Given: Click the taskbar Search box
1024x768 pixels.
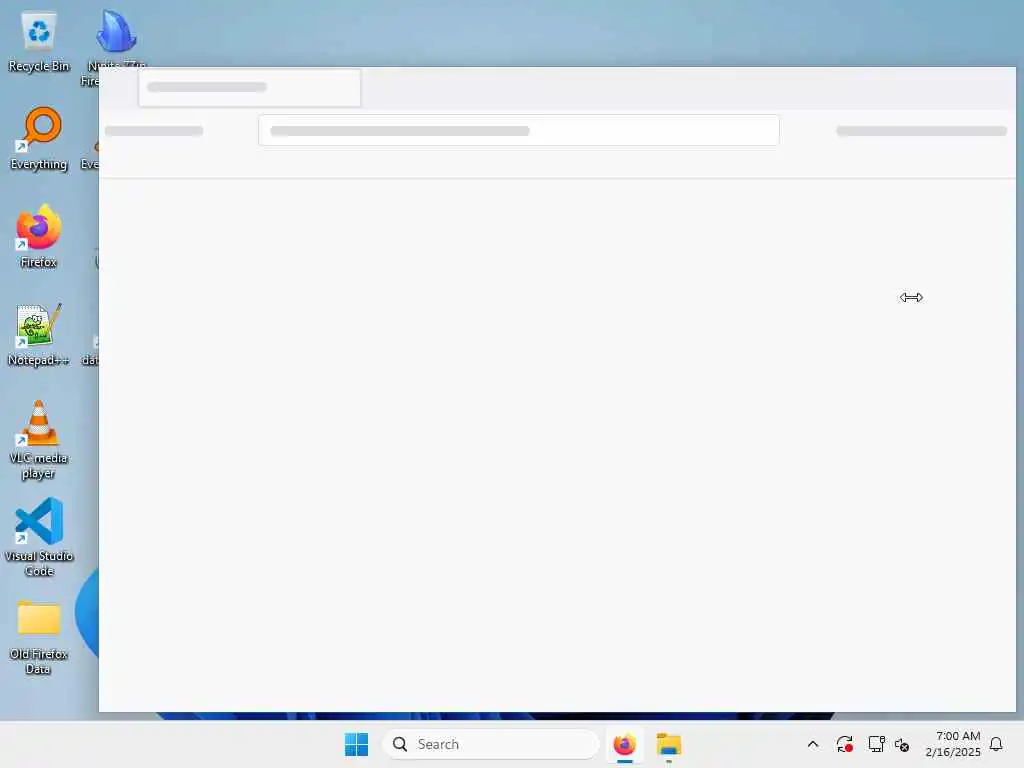Looking at the screenshot, I should tap(490, 744).
